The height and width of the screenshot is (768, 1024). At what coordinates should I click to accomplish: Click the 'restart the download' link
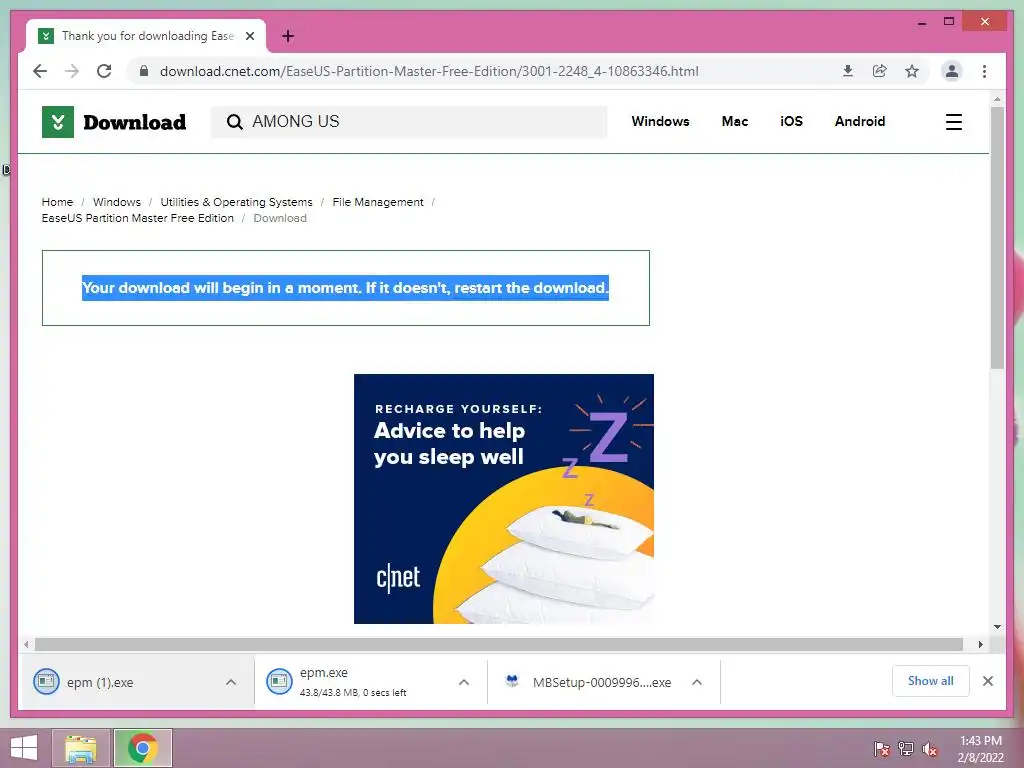pos(531,288)
